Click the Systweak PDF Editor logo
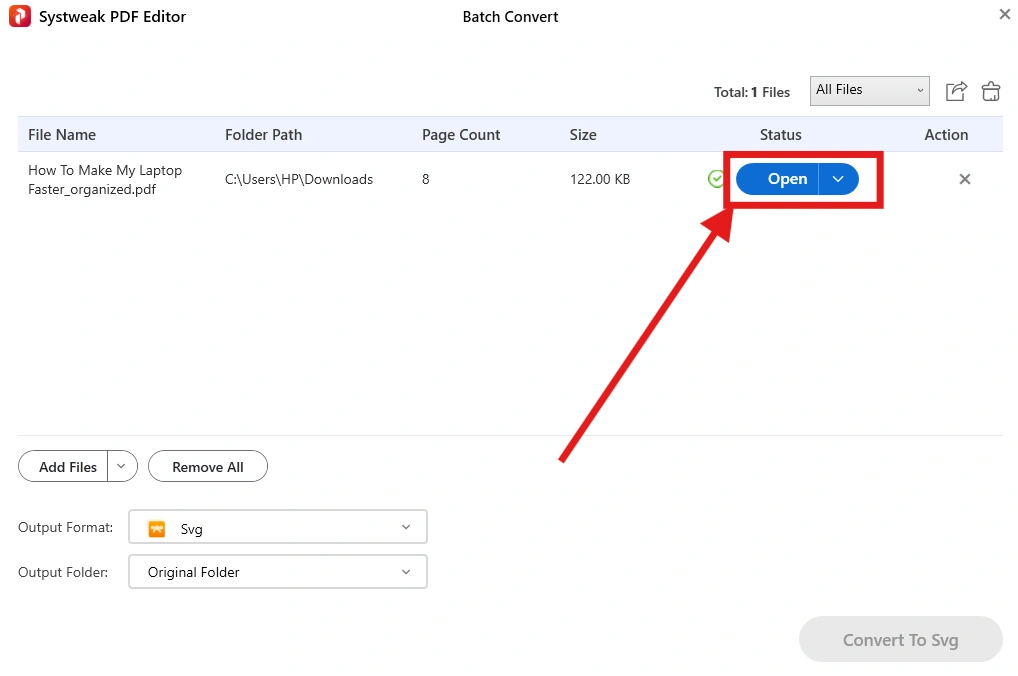The image size is (1018, 676). click(x=18, y=16)
